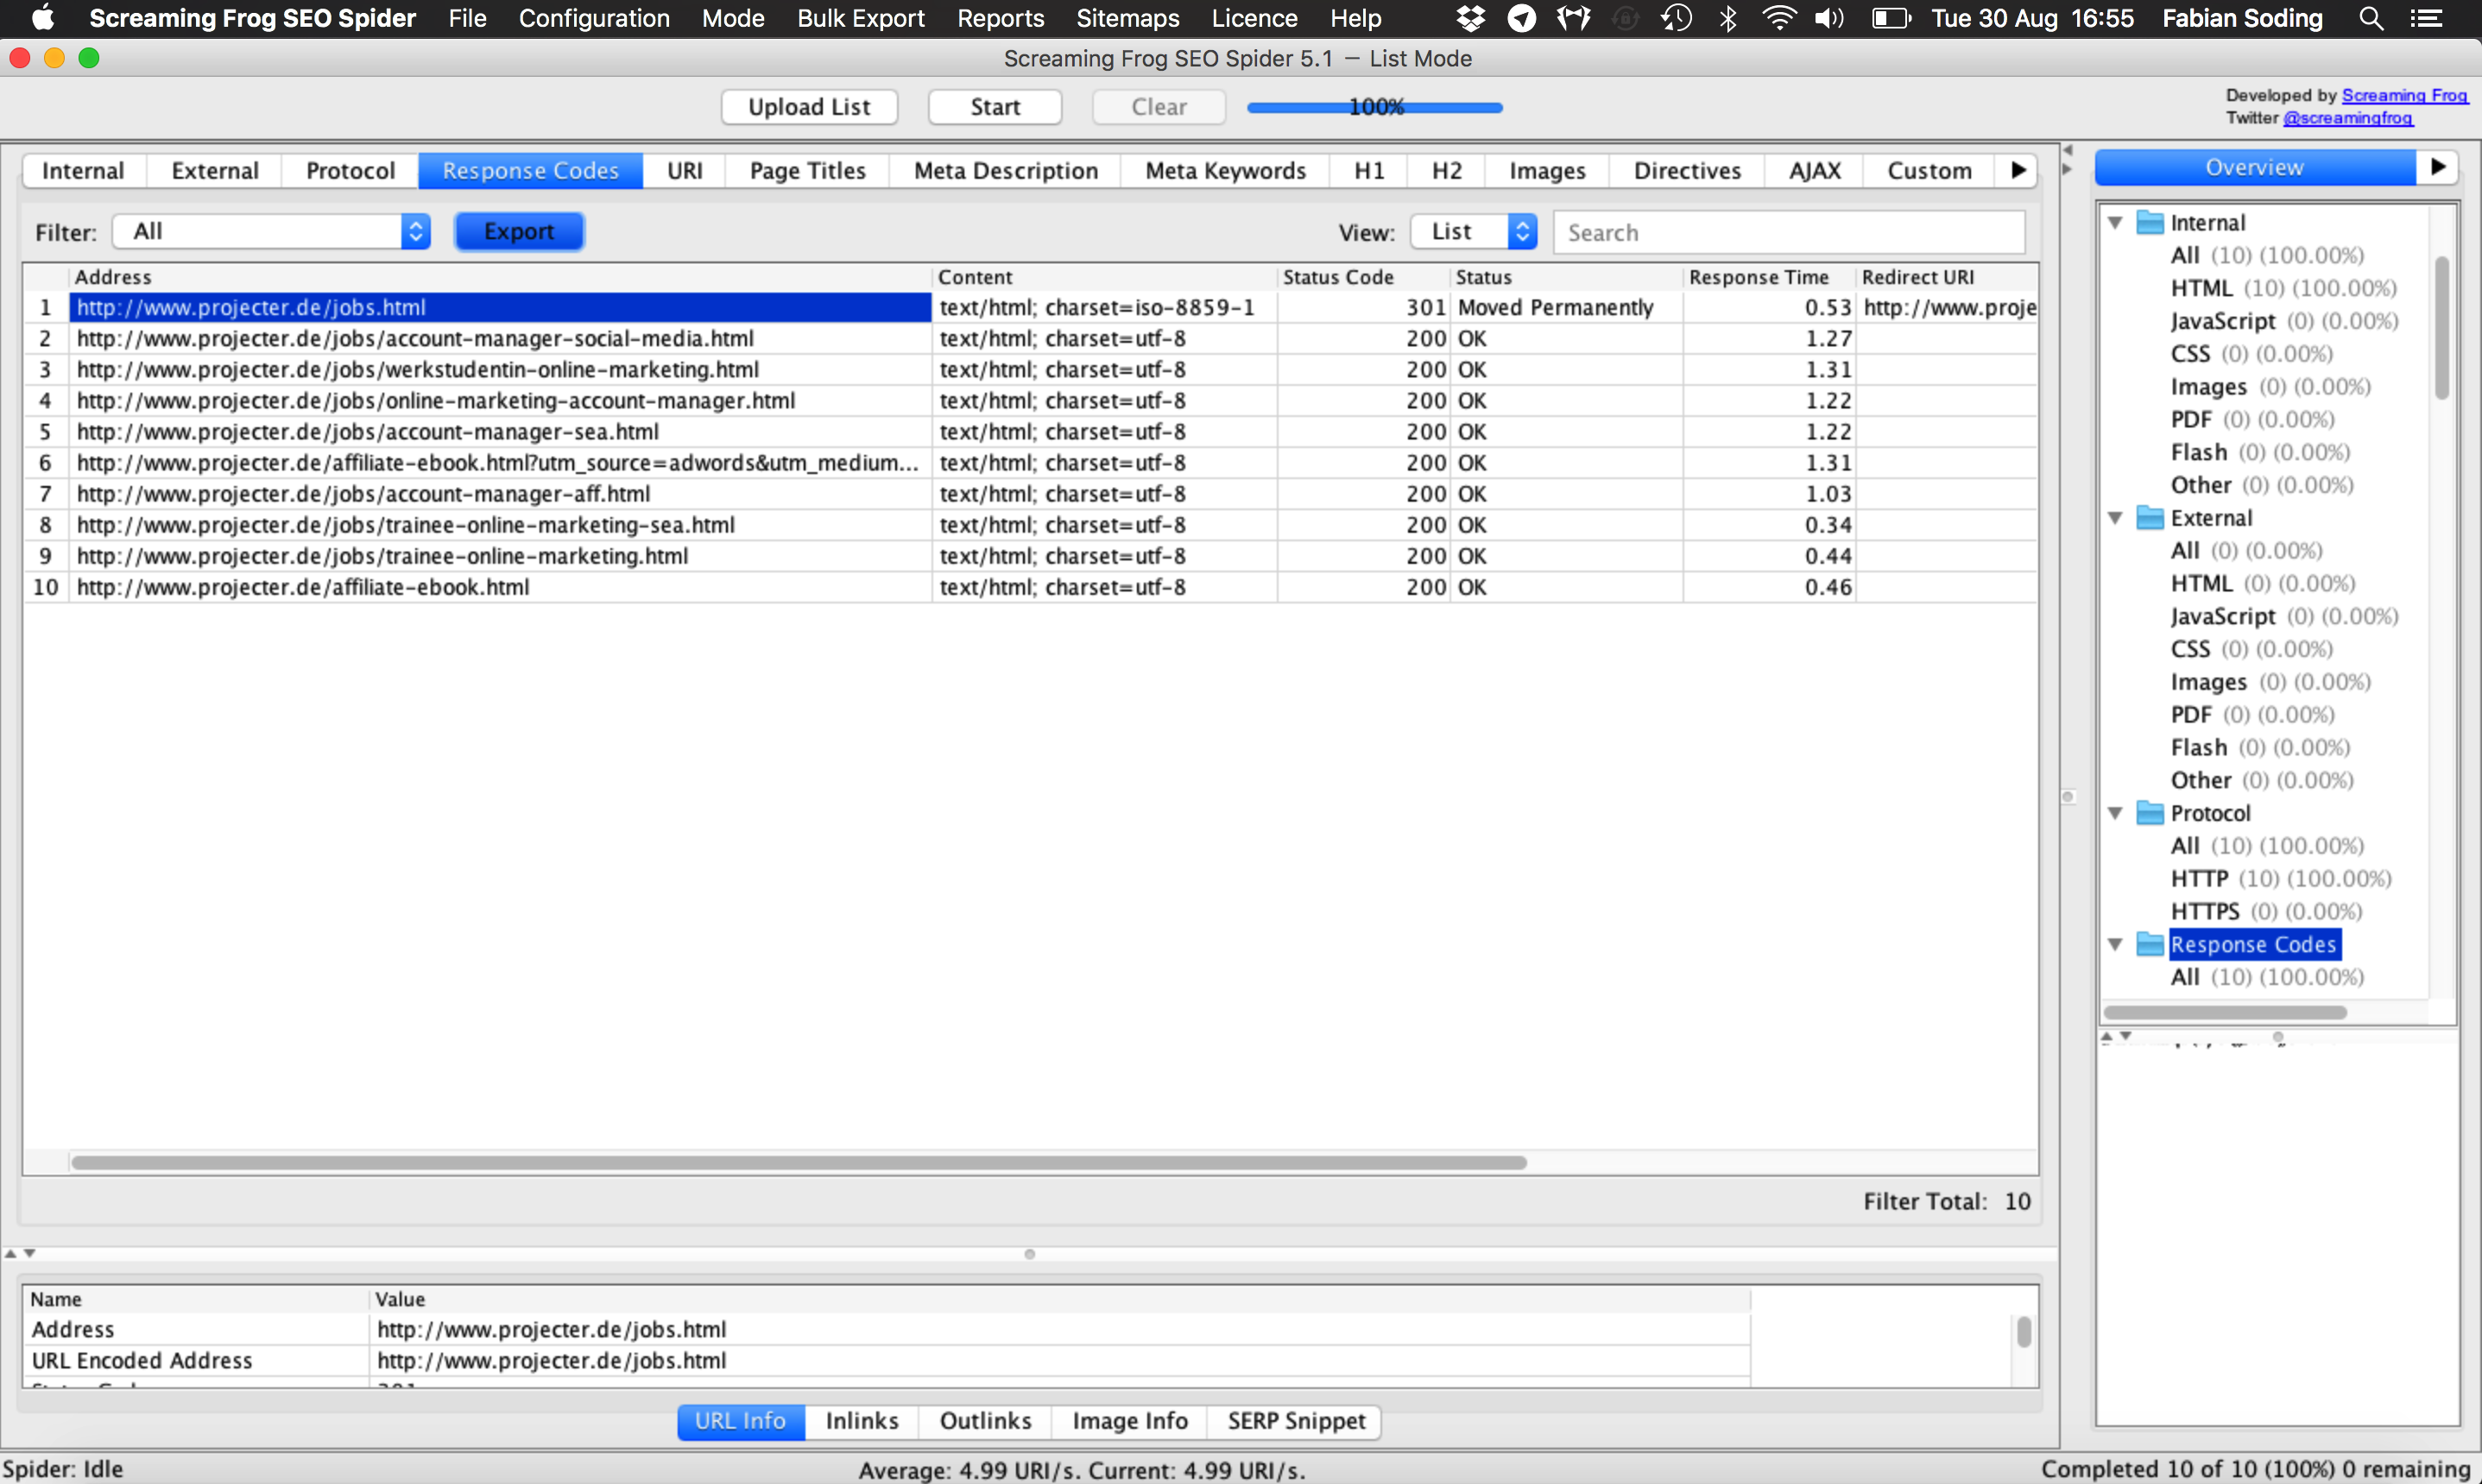
Task: Click the arrow beside the Overview header
Action: click(x=2437, y=167)
